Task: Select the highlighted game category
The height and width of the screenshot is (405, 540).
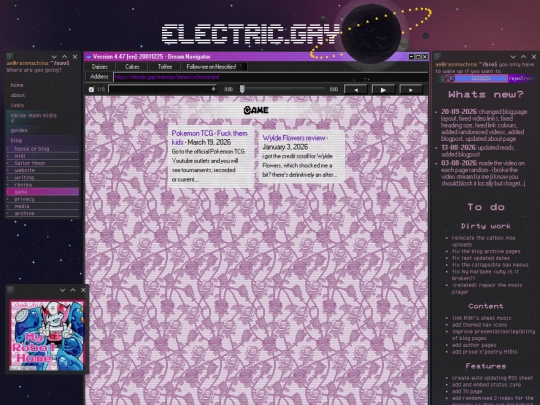Action: pos(42,192)
